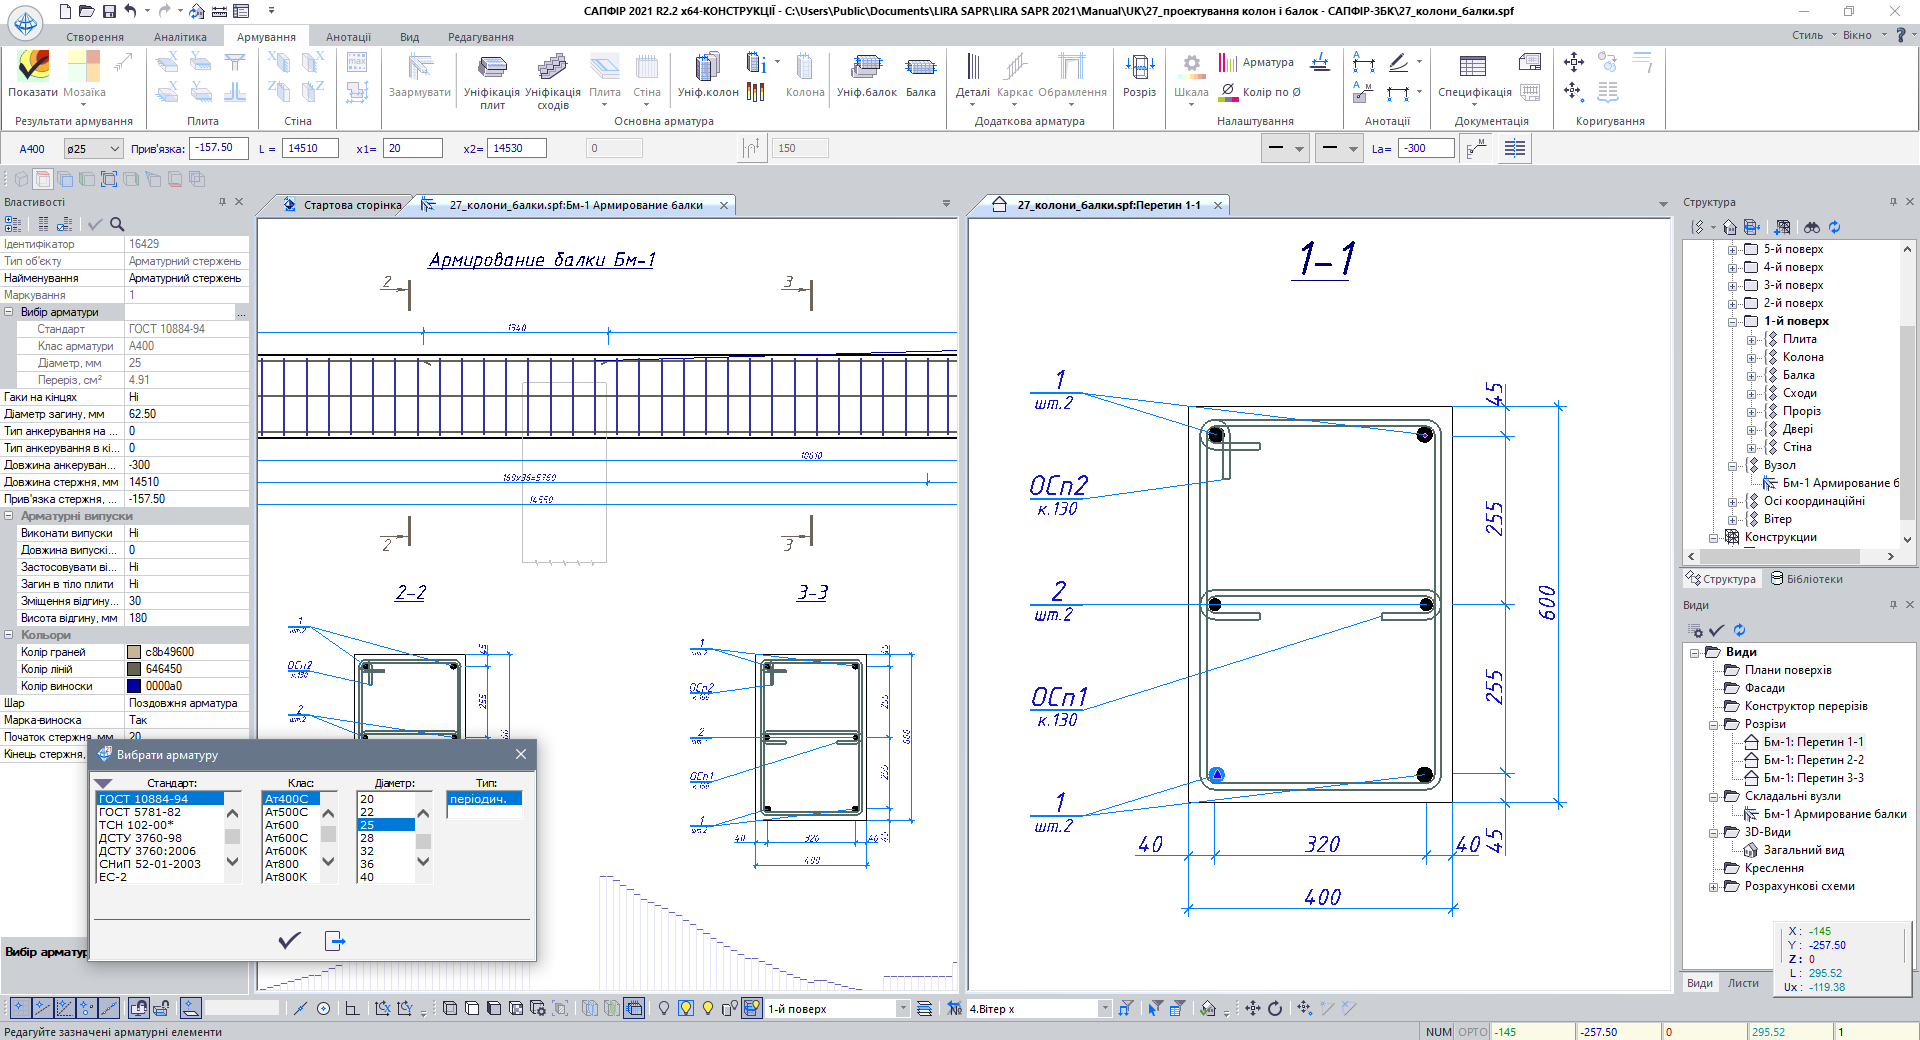Click the Деталі additional reinforcement icon

[972, 68]
